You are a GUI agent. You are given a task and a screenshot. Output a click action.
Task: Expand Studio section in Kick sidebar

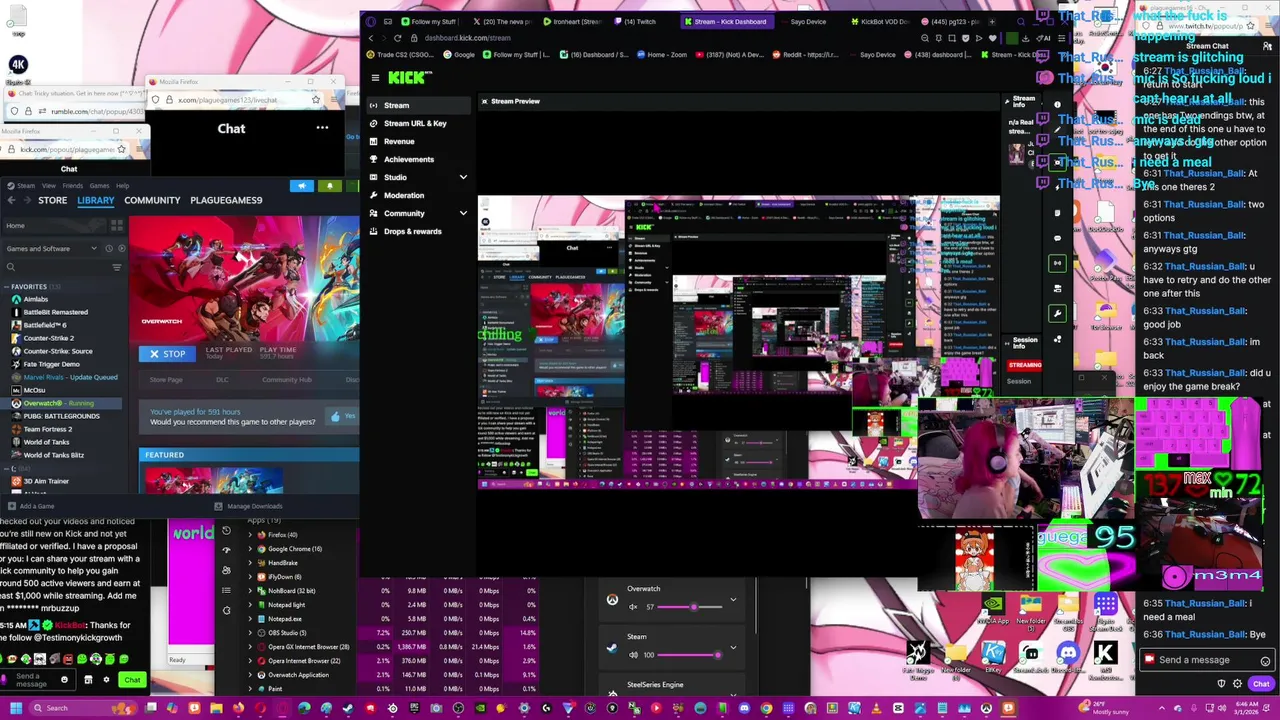463,177
